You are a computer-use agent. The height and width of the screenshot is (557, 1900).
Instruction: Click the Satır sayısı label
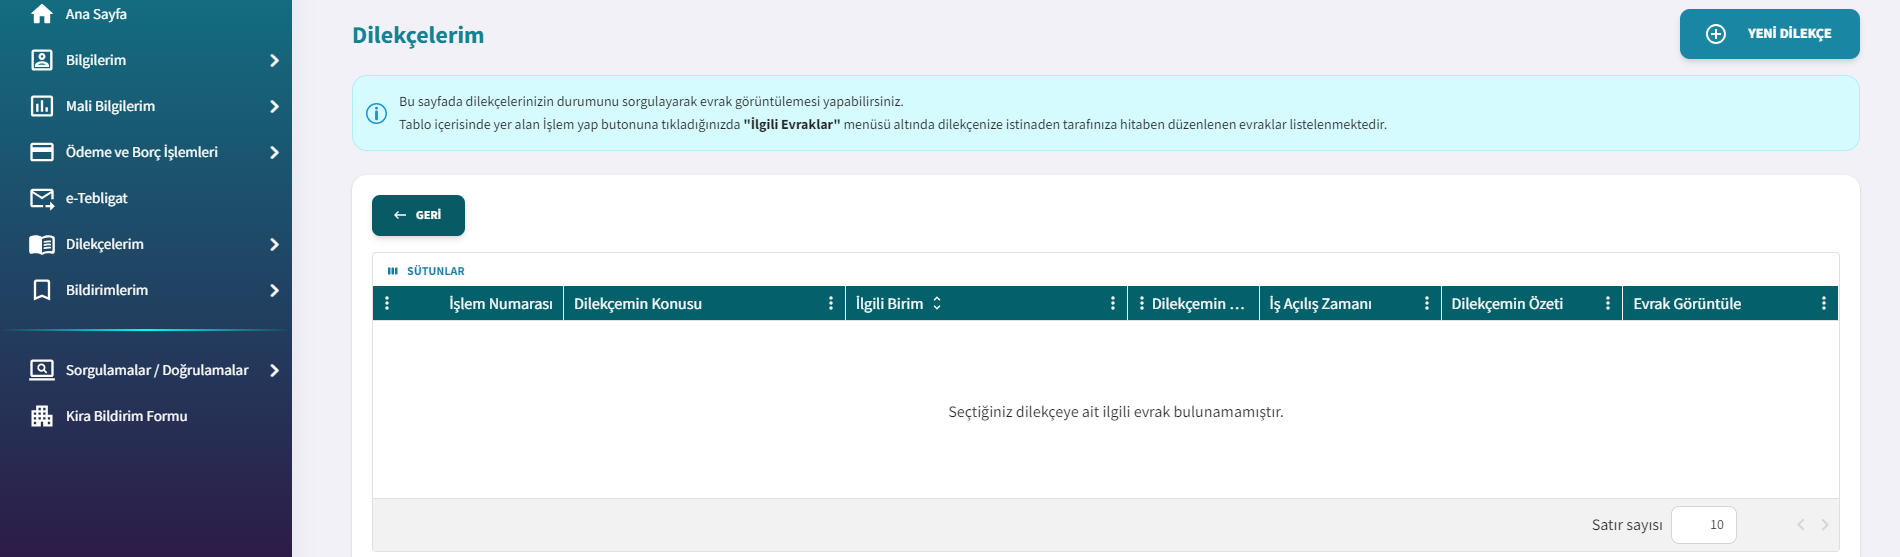[1627, 525]
